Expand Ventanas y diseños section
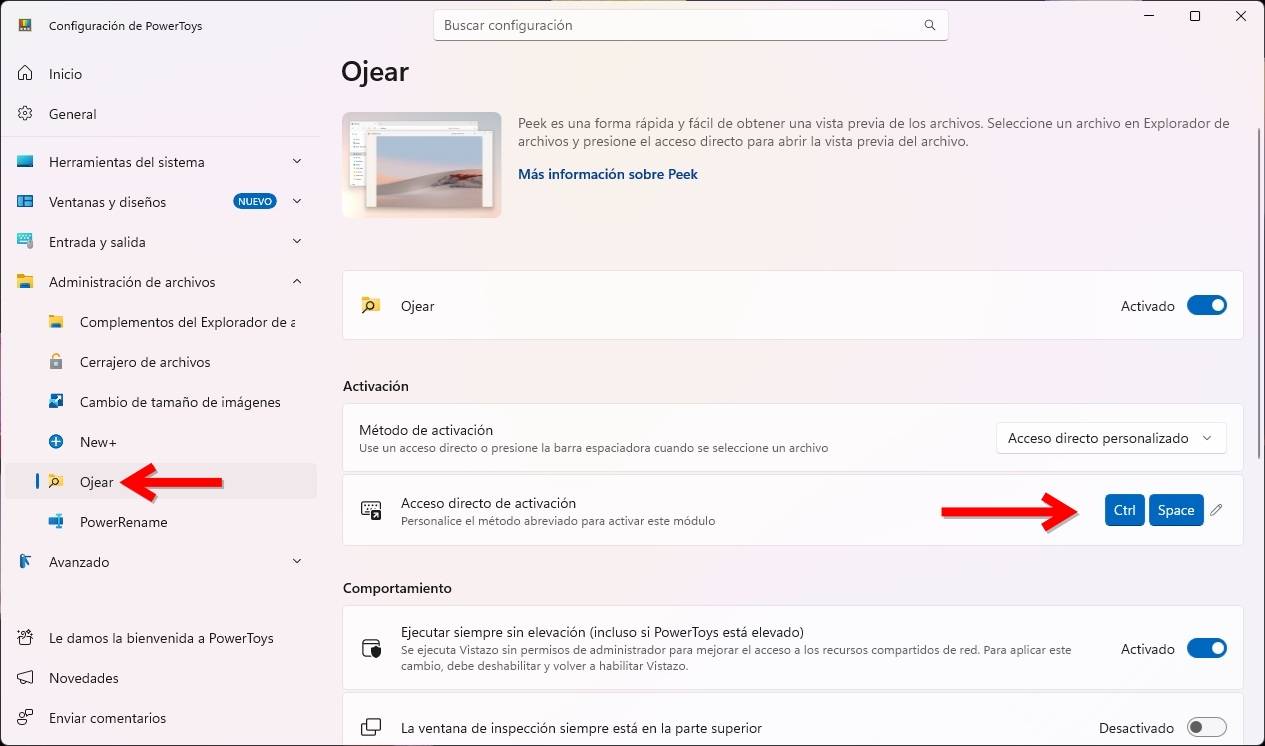Viewport: 1265px width, 746px height. tap(297, 202)
